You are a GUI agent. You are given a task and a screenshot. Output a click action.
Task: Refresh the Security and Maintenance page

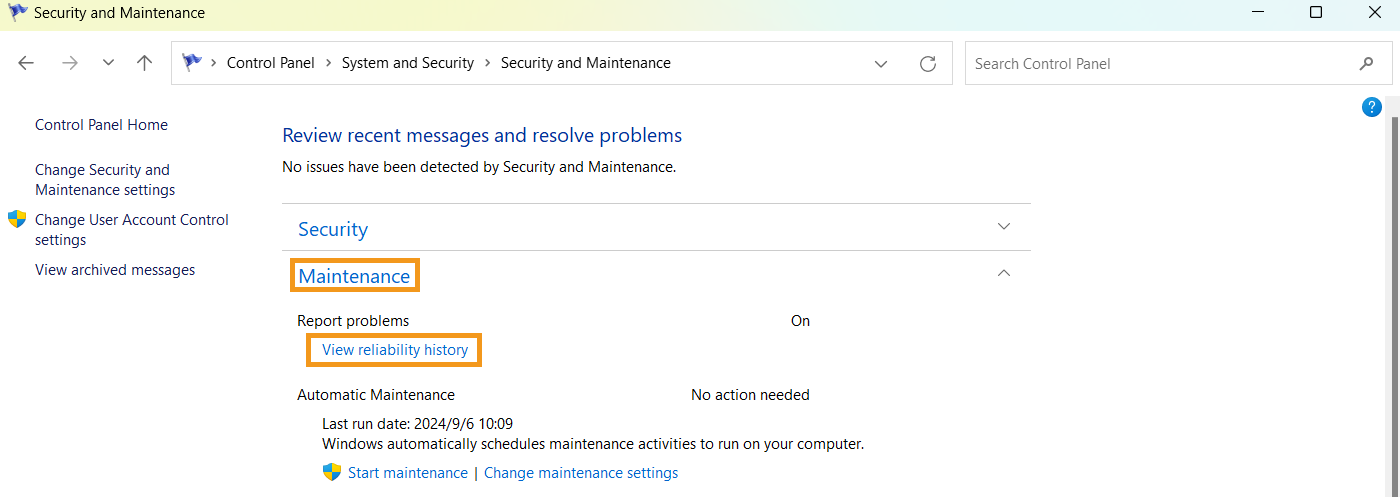(928, 63)
